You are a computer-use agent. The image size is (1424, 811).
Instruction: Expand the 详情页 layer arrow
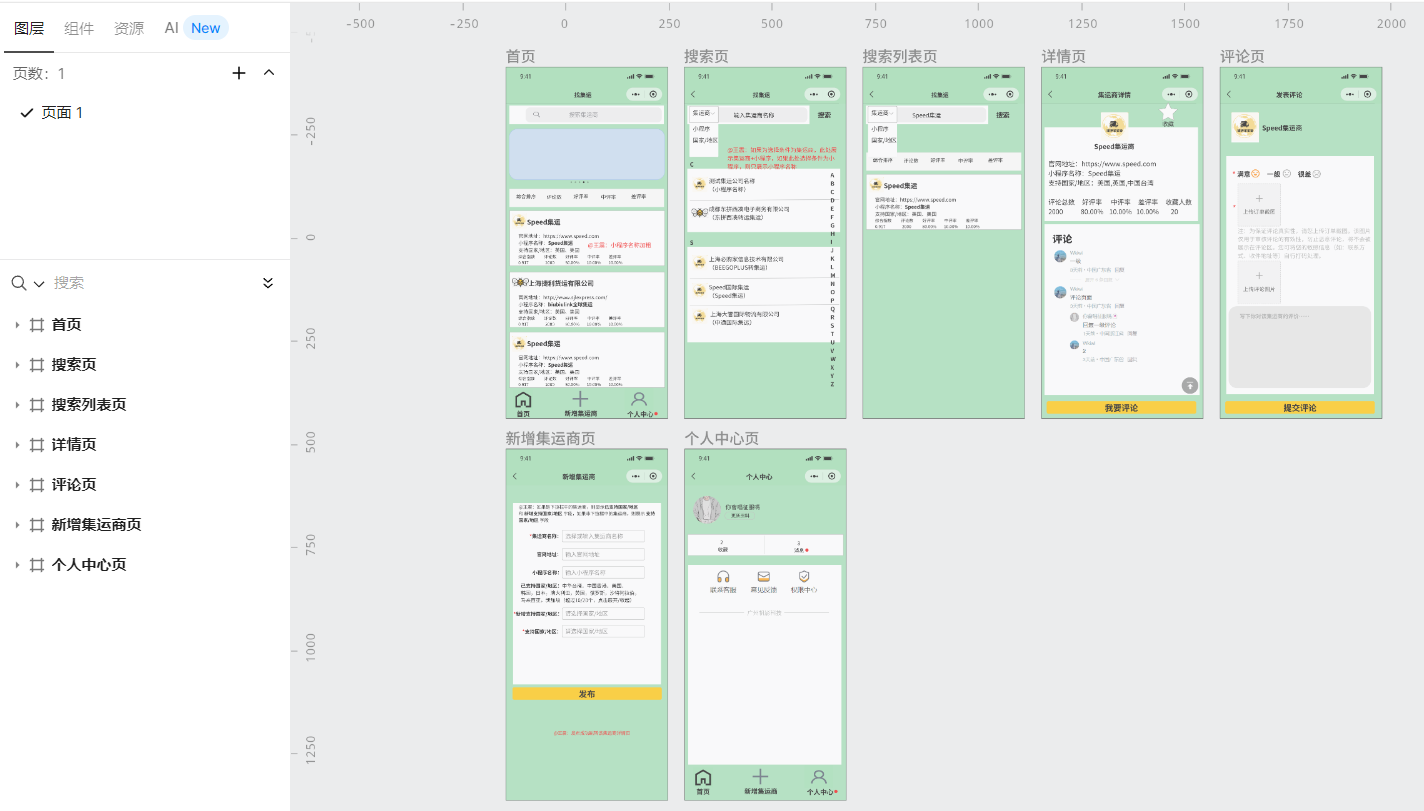(17, 445)
